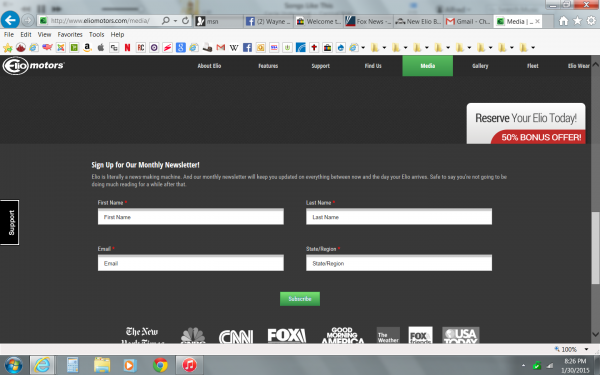
Task: Open the Gallery navigation link
Action: [480, 66]
